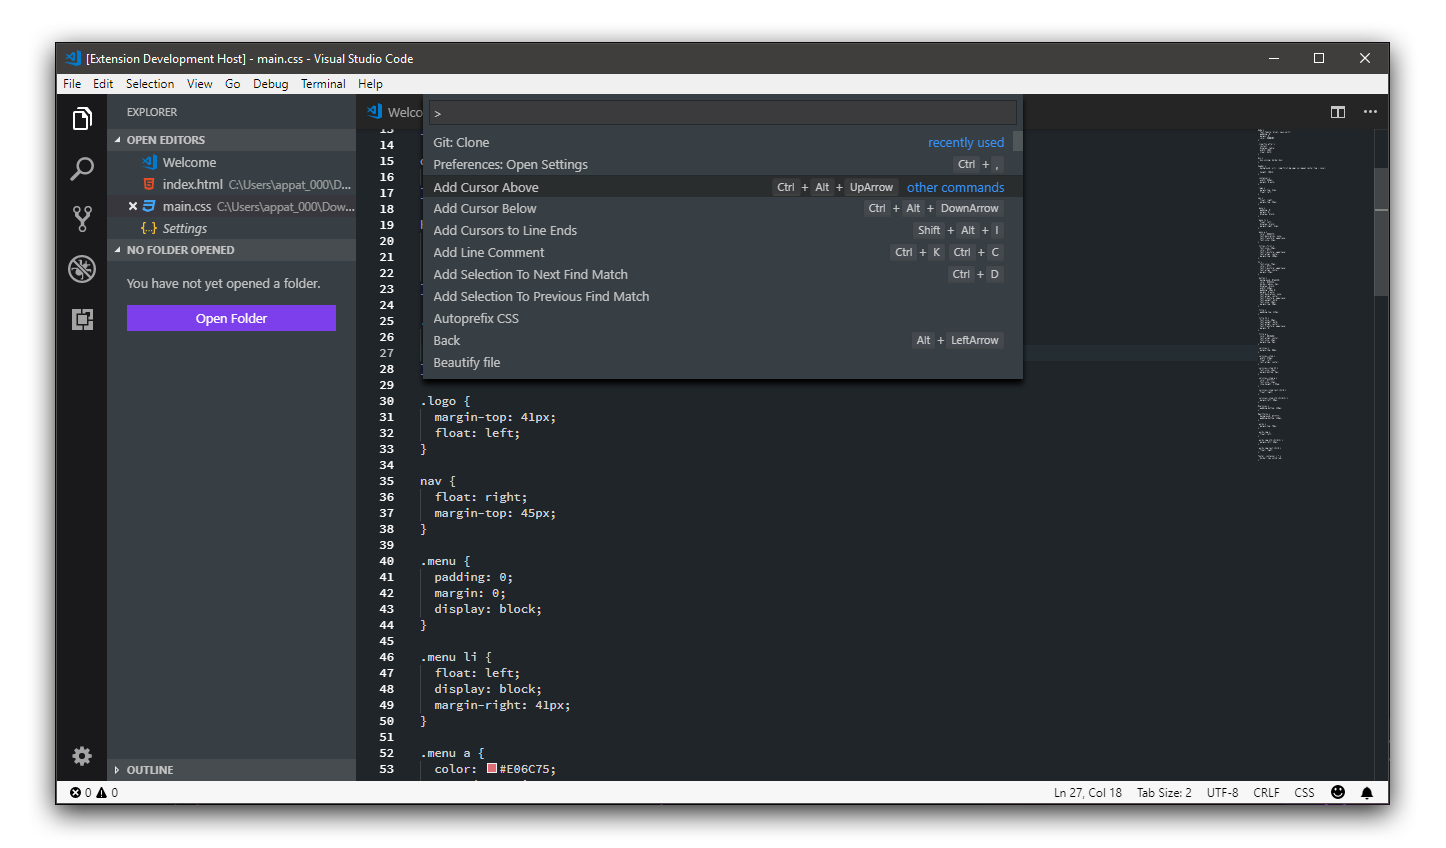The image size is (1446, 848).
Task: Open the Search view
Action: pyautogui.click(x=81, y=169)
